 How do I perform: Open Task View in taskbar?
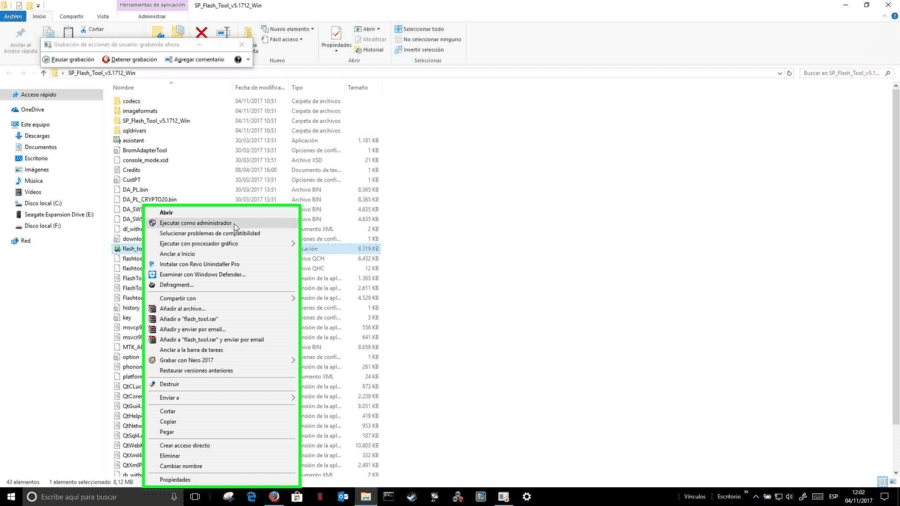(195, 497)
